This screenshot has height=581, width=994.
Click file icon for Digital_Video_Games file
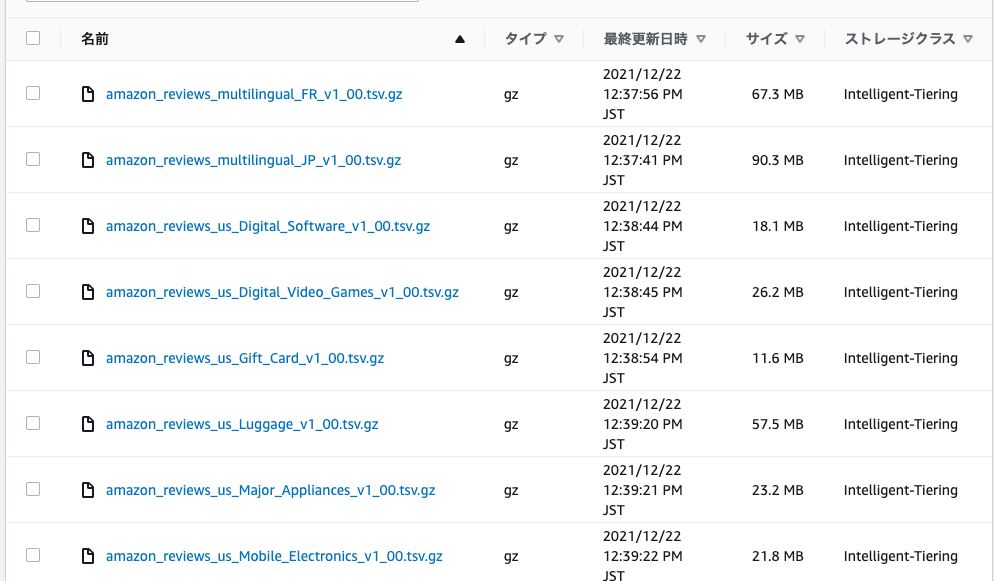[88, 292]
